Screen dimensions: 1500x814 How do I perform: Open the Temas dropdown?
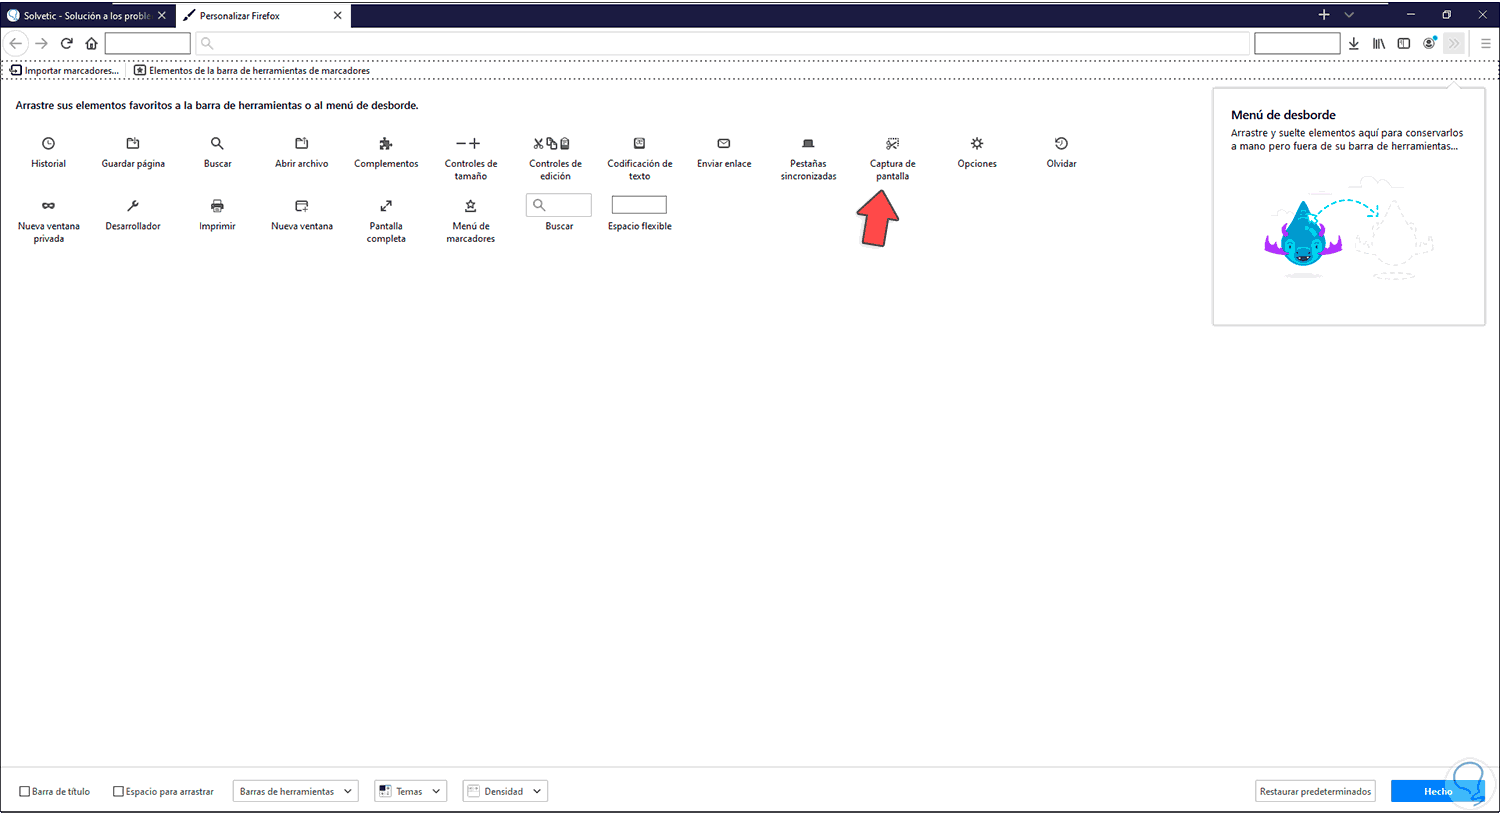pos(410,791)
